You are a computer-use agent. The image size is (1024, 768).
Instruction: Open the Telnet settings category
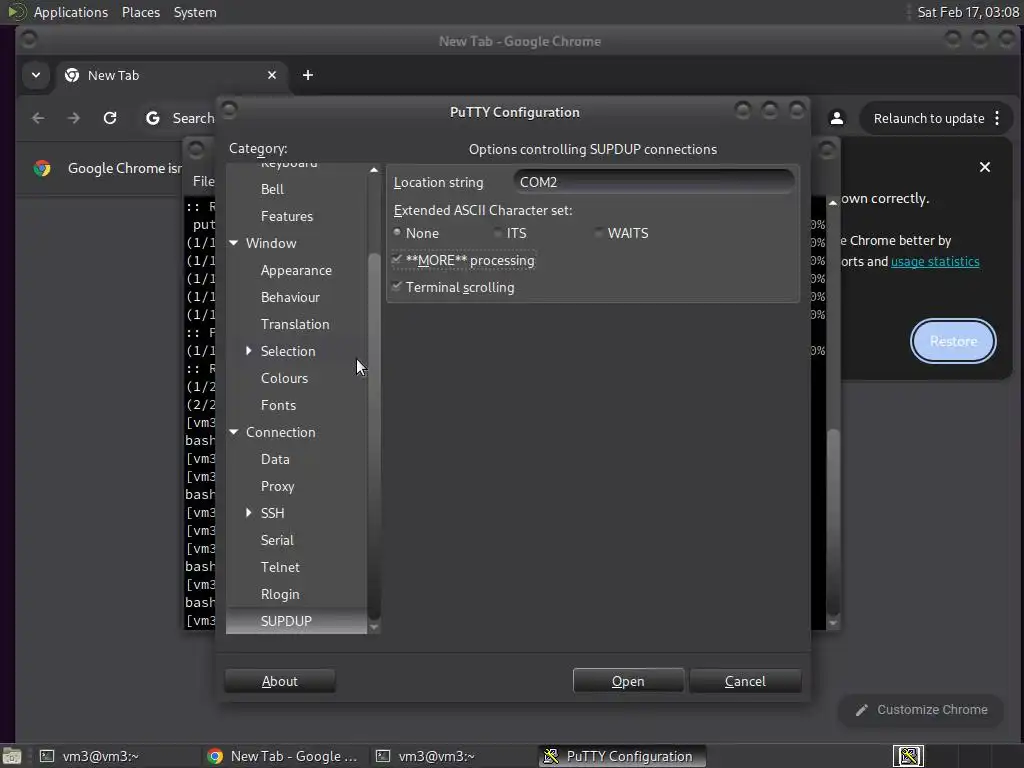point(280,568)
